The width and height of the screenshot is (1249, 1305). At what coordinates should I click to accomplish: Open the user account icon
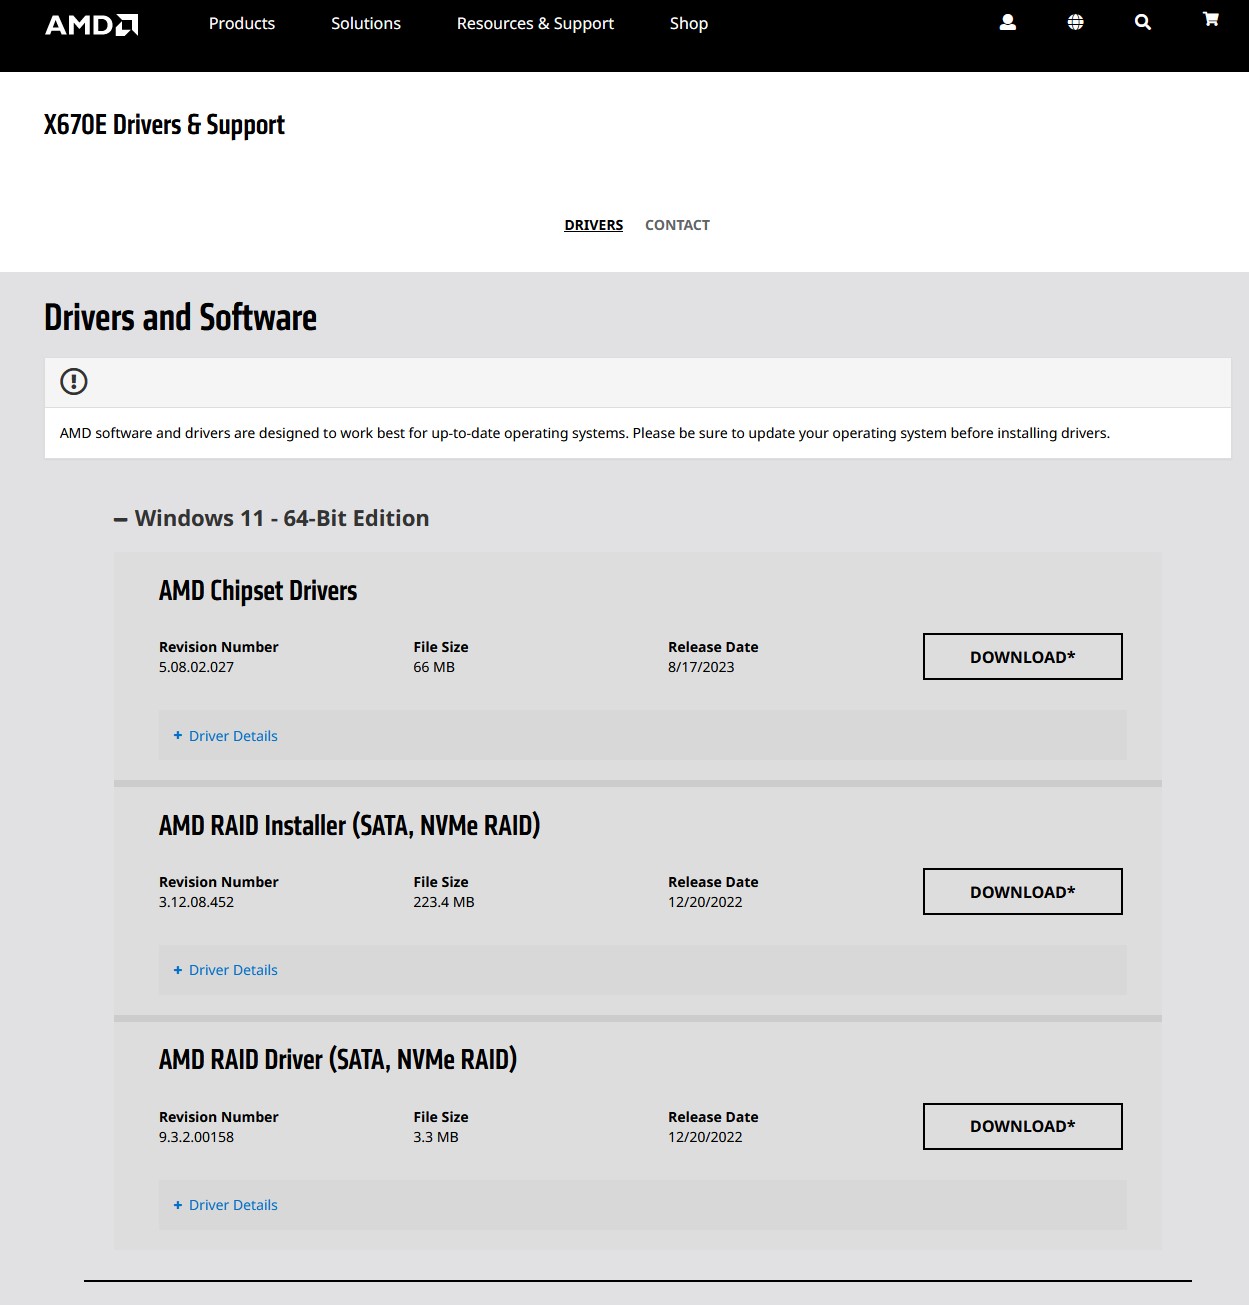[x=1008, y=22]
